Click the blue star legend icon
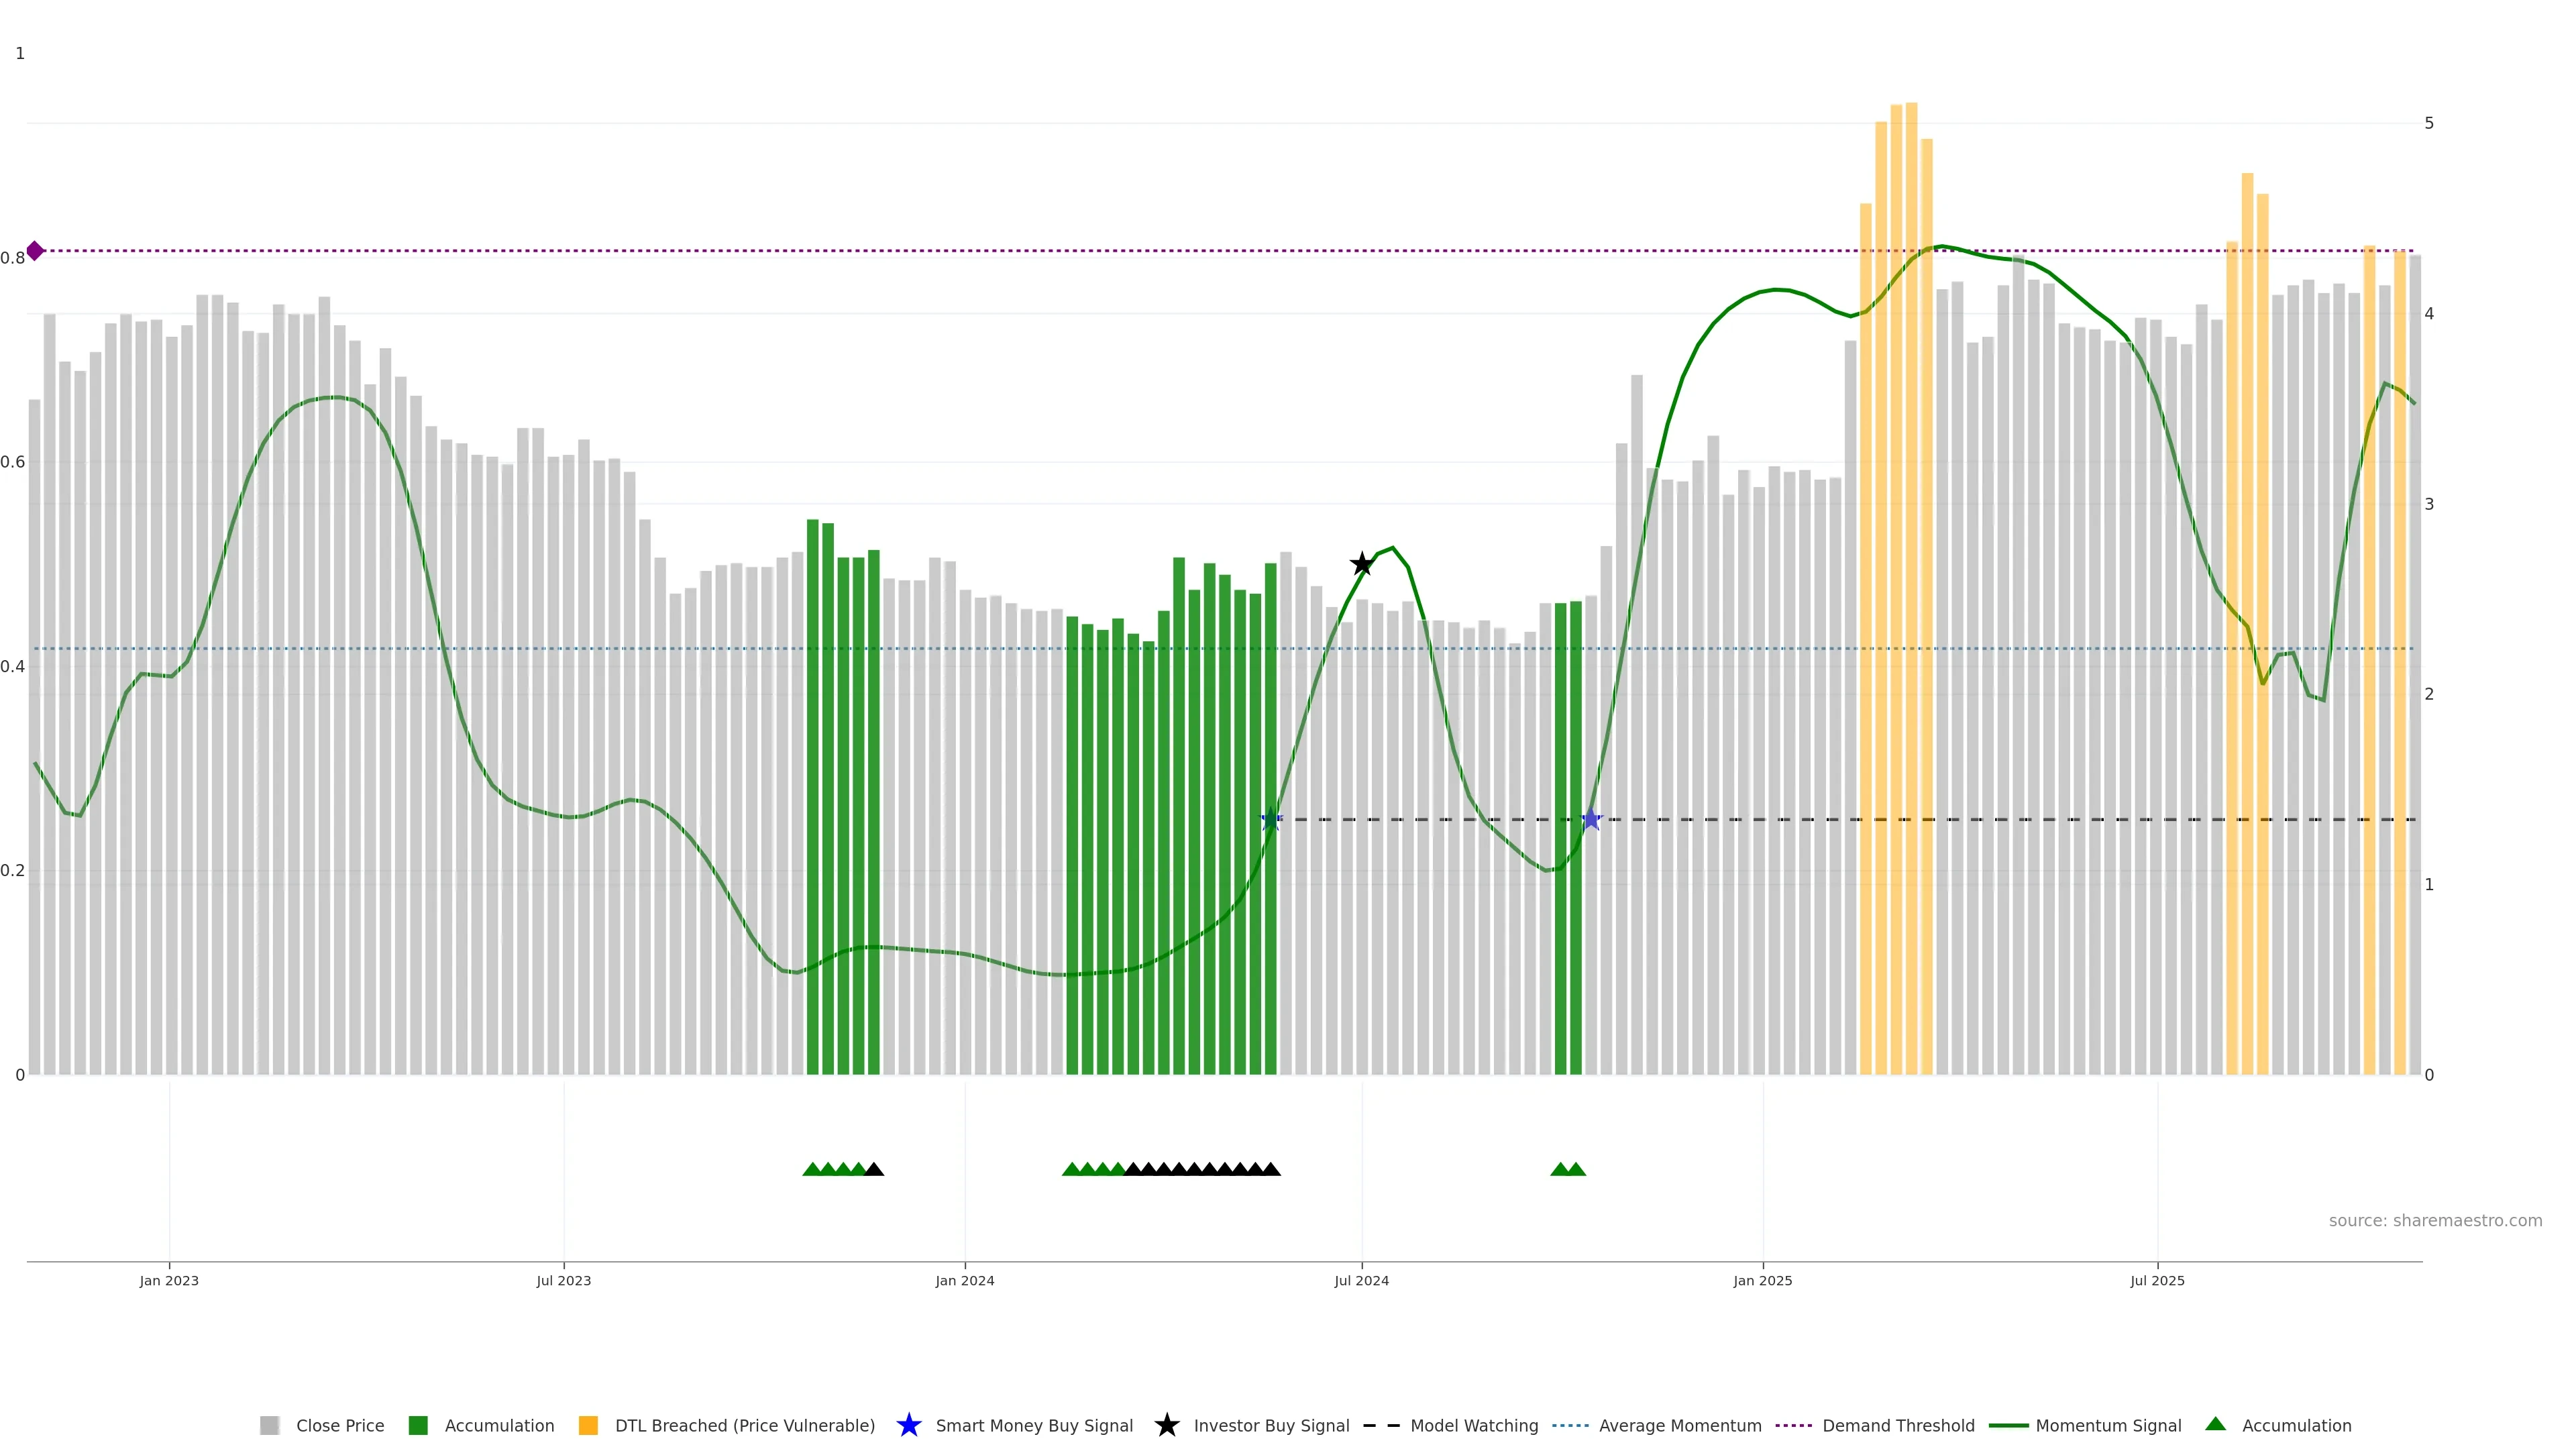The image size is (2576, 1449). [909, 1426]
